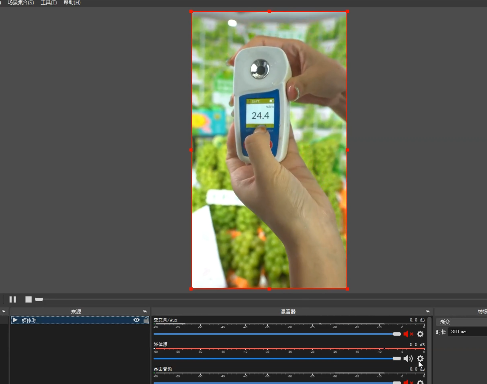Viewport: 487px width, 384px height.
Task: Open the scene transition type dropdown
Action: click(462, 322)
